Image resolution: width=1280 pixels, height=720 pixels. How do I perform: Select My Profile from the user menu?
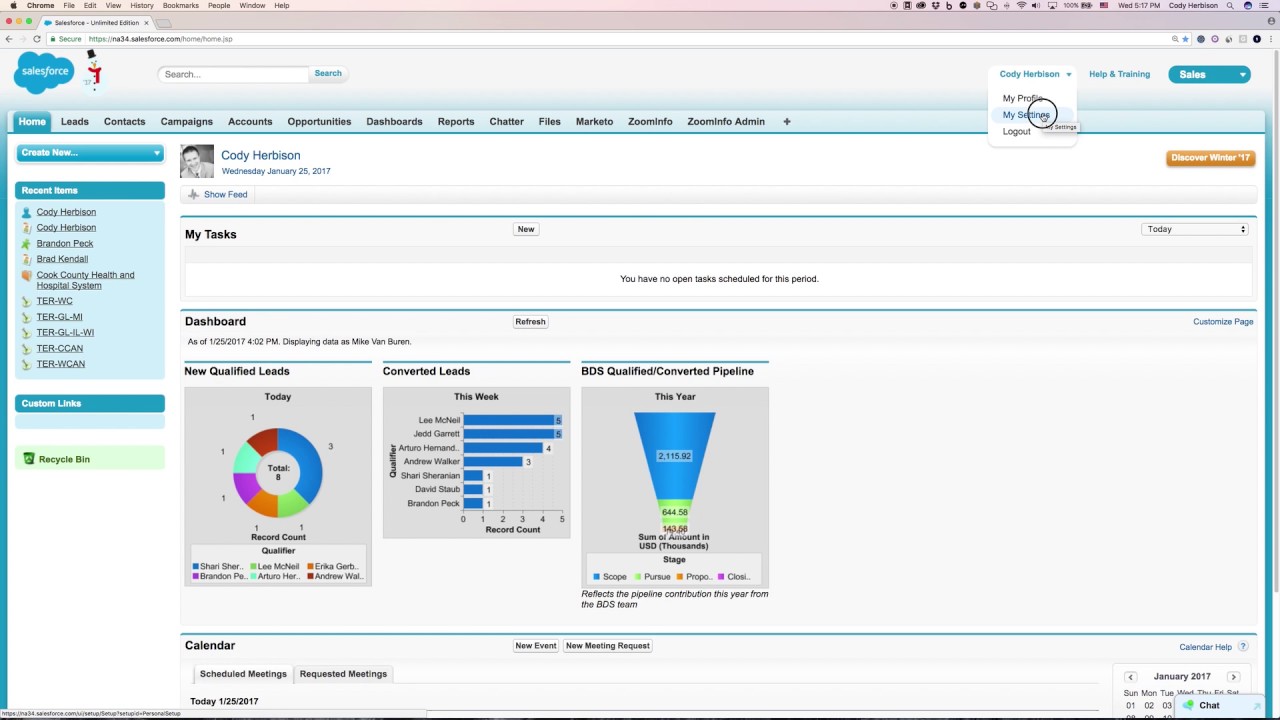pyautogui.click(x=1022, y=99)
